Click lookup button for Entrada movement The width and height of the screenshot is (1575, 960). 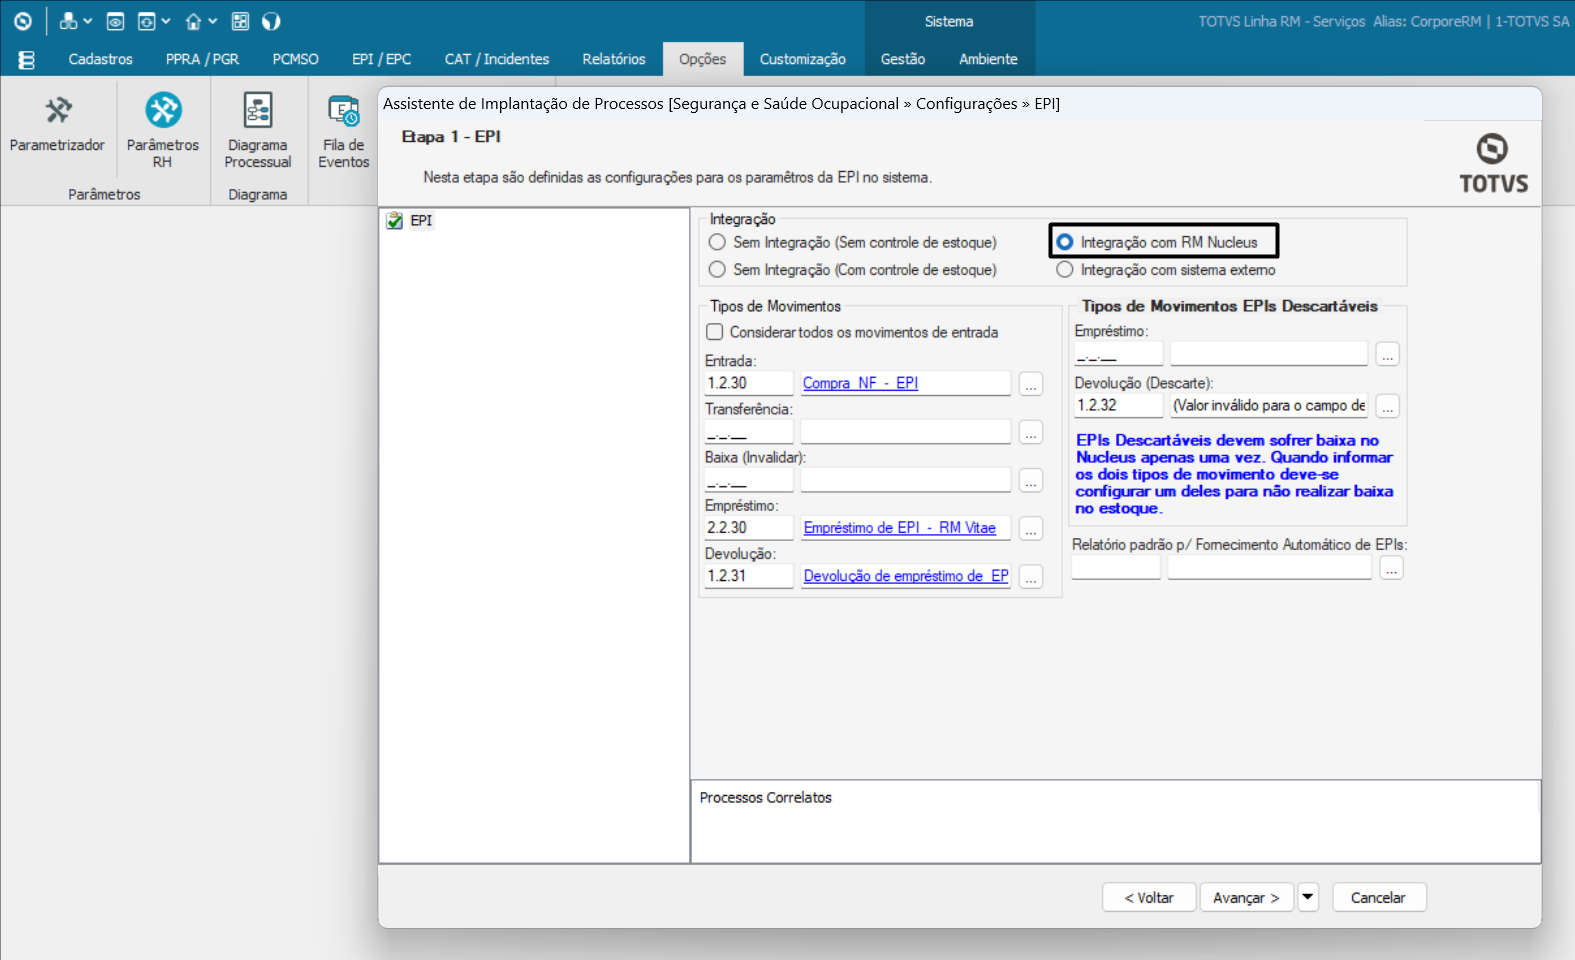[1031, 384]
